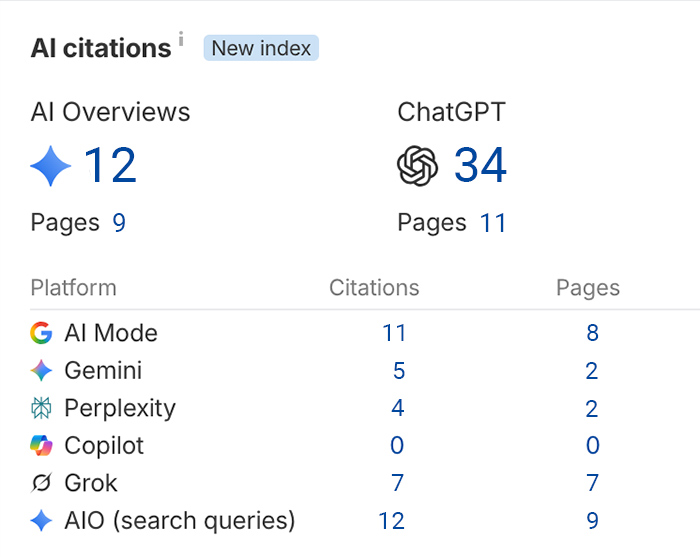Open Perplexity citations value 4
This screenshot has height=557, width=700.
[x=398, y=408]
